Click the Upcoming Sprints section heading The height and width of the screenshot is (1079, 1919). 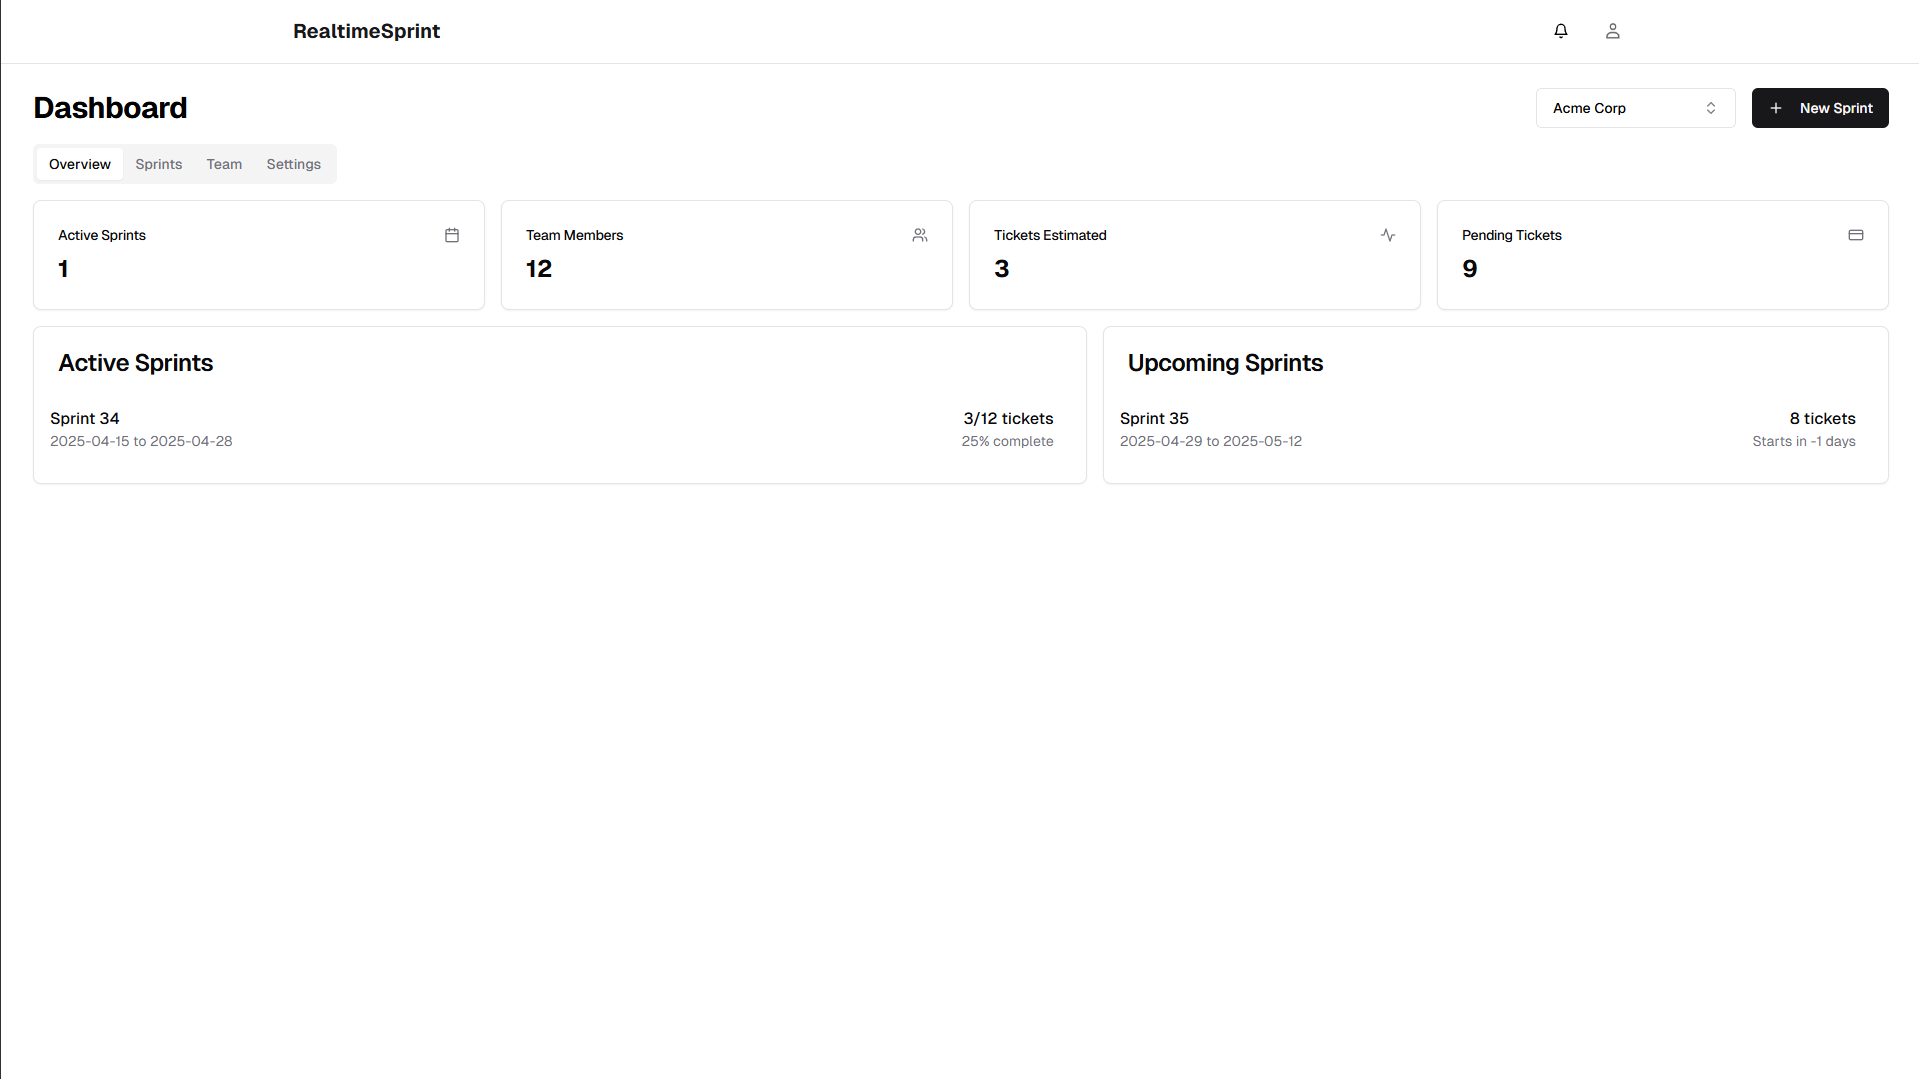click(x=1225, y=363)
